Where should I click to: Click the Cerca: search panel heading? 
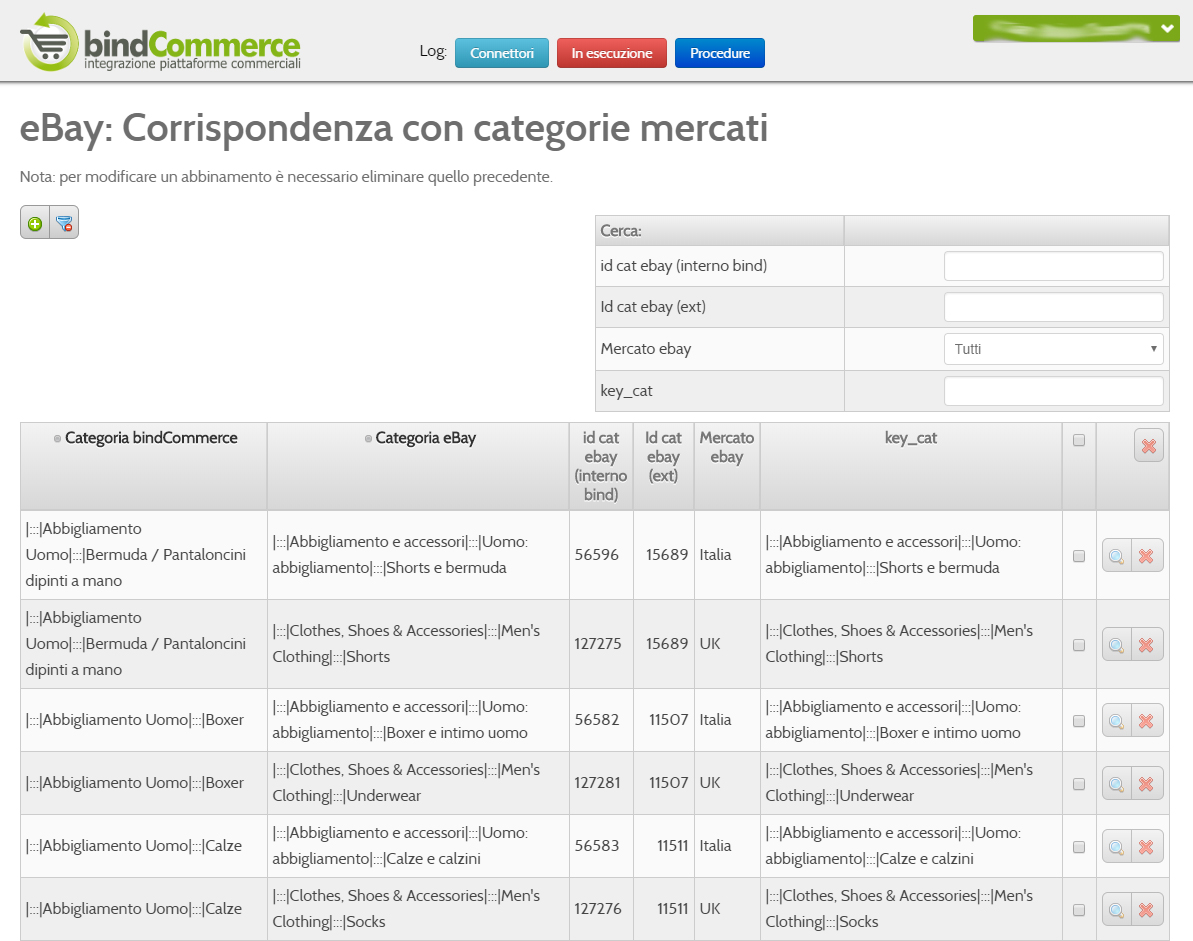621,231
